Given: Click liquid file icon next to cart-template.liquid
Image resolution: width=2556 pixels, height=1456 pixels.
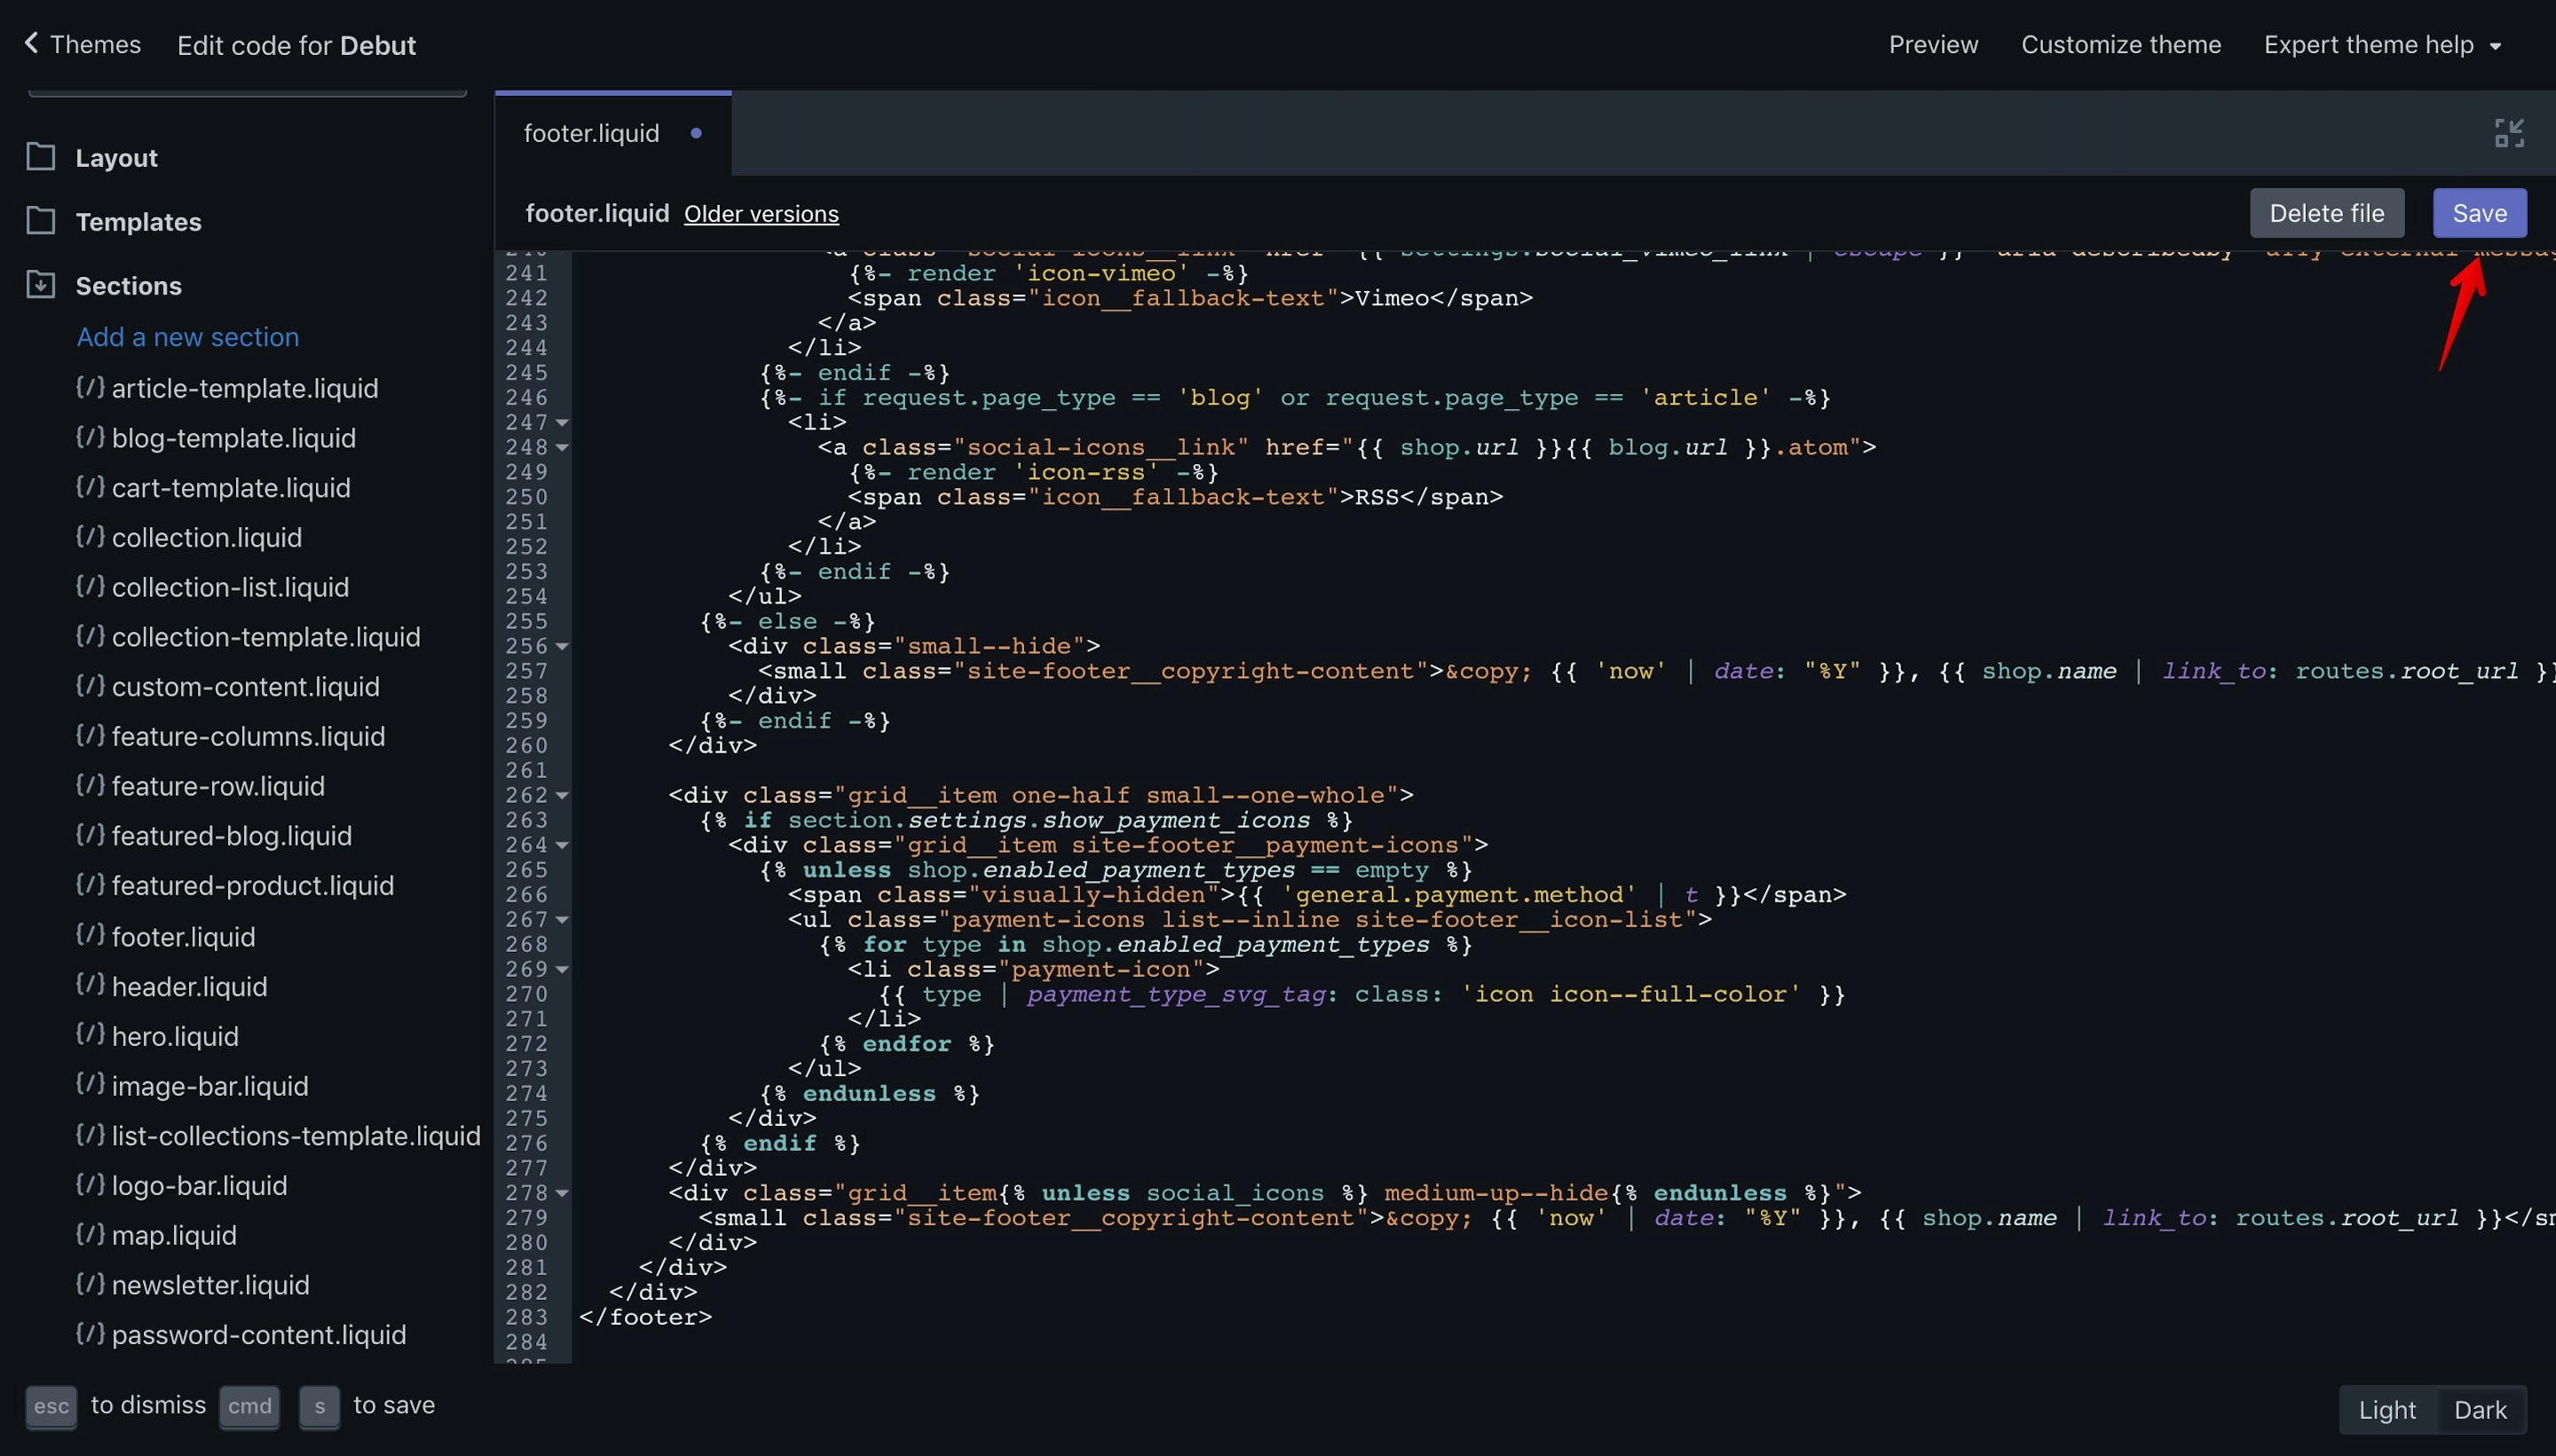Looking at the screenshot, I should pyautogui.click(x=90, y=486).
